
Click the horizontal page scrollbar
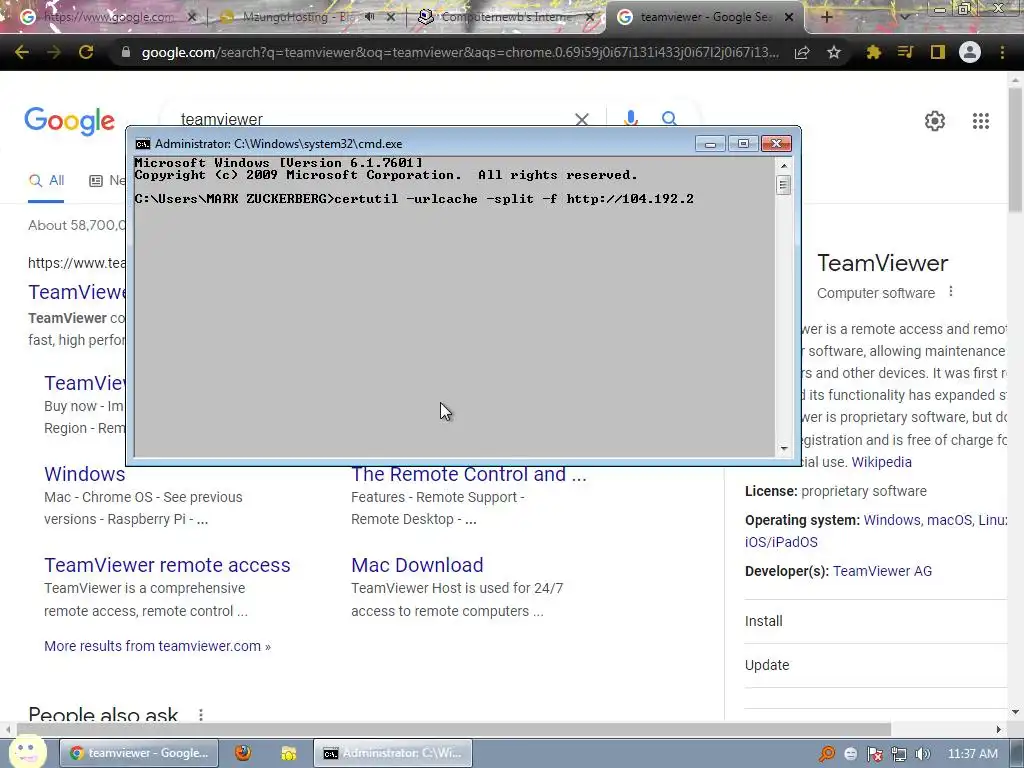(454, 729)
